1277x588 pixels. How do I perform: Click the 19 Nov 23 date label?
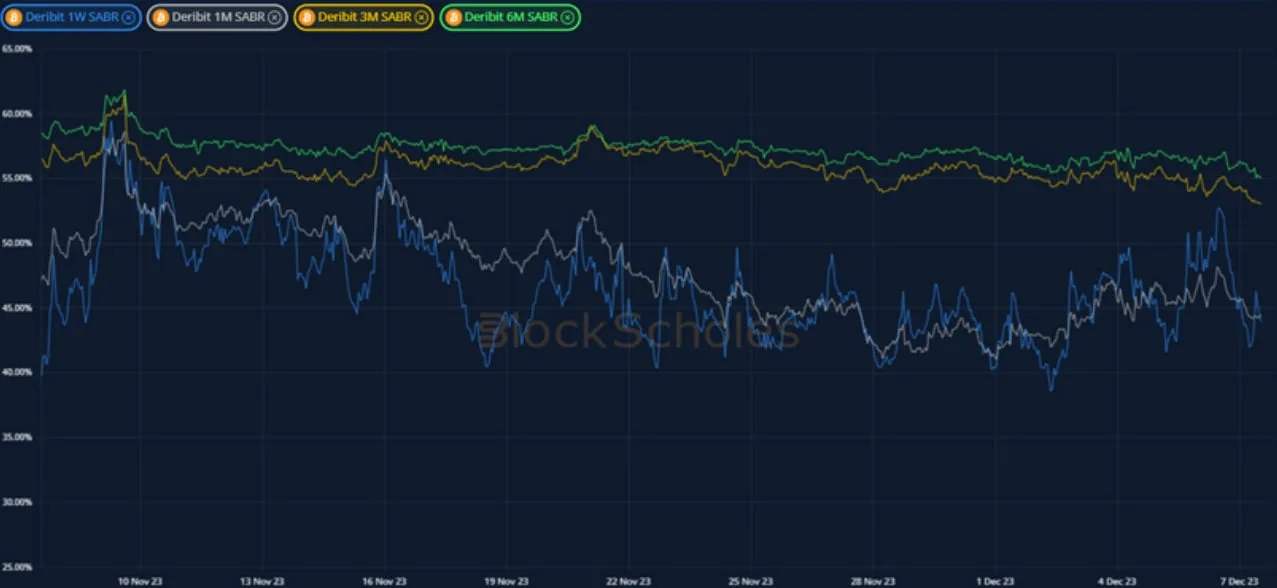tap(506, 581)
